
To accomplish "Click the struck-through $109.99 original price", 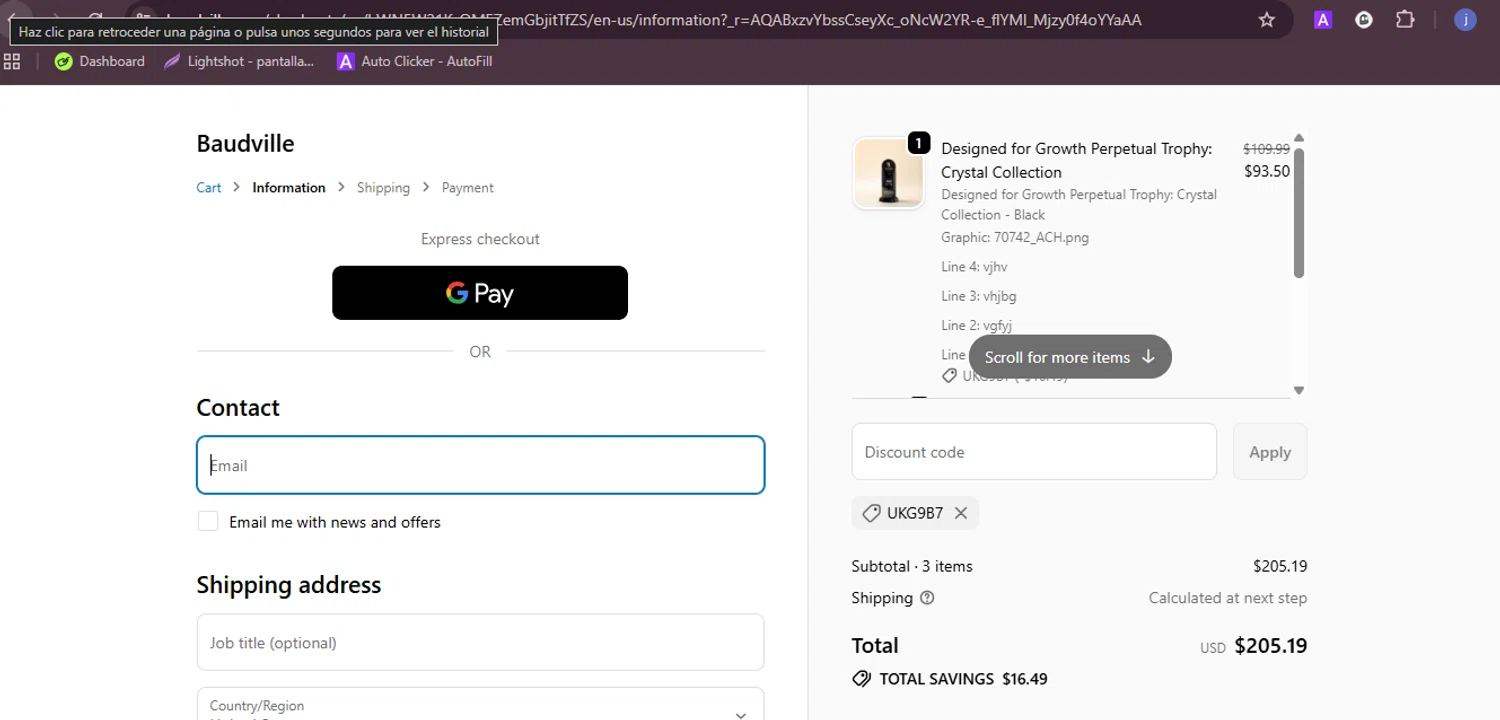I will tap(1267, 148).
